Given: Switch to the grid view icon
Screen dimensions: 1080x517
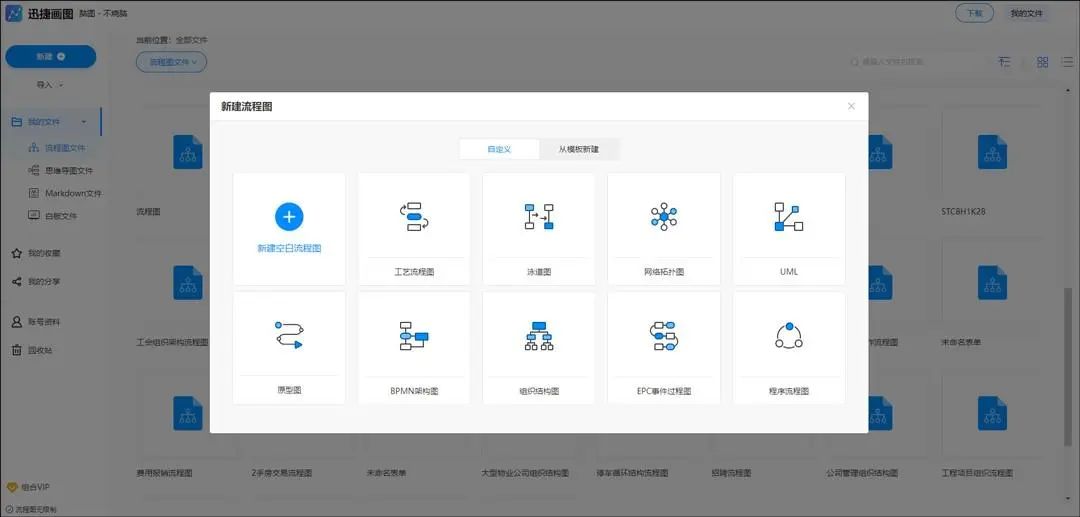Looking at the screenshot, I should pos(1042,62).
